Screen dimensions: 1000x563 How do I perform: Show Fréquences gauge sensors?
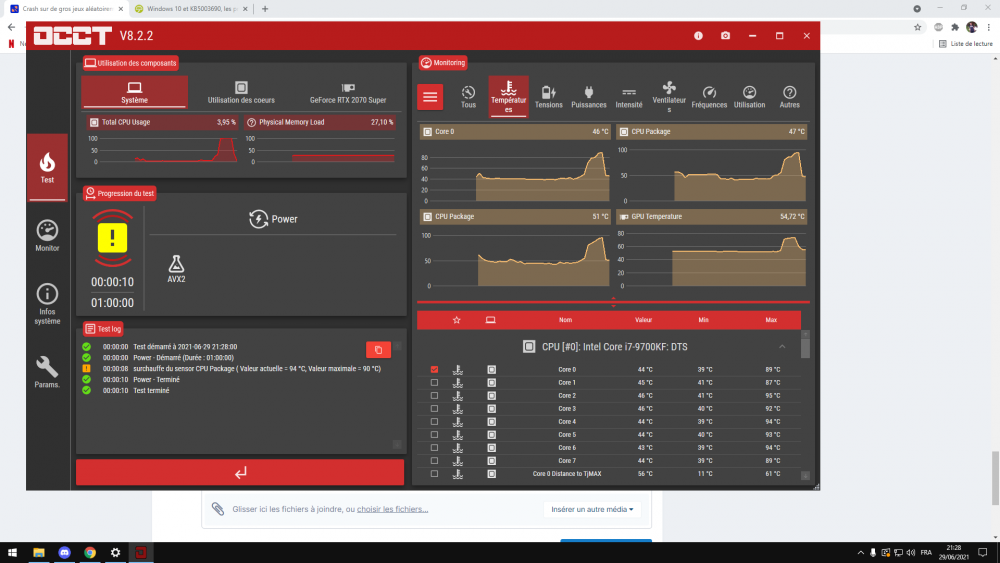pyautogui.click(x=709, y=97)
